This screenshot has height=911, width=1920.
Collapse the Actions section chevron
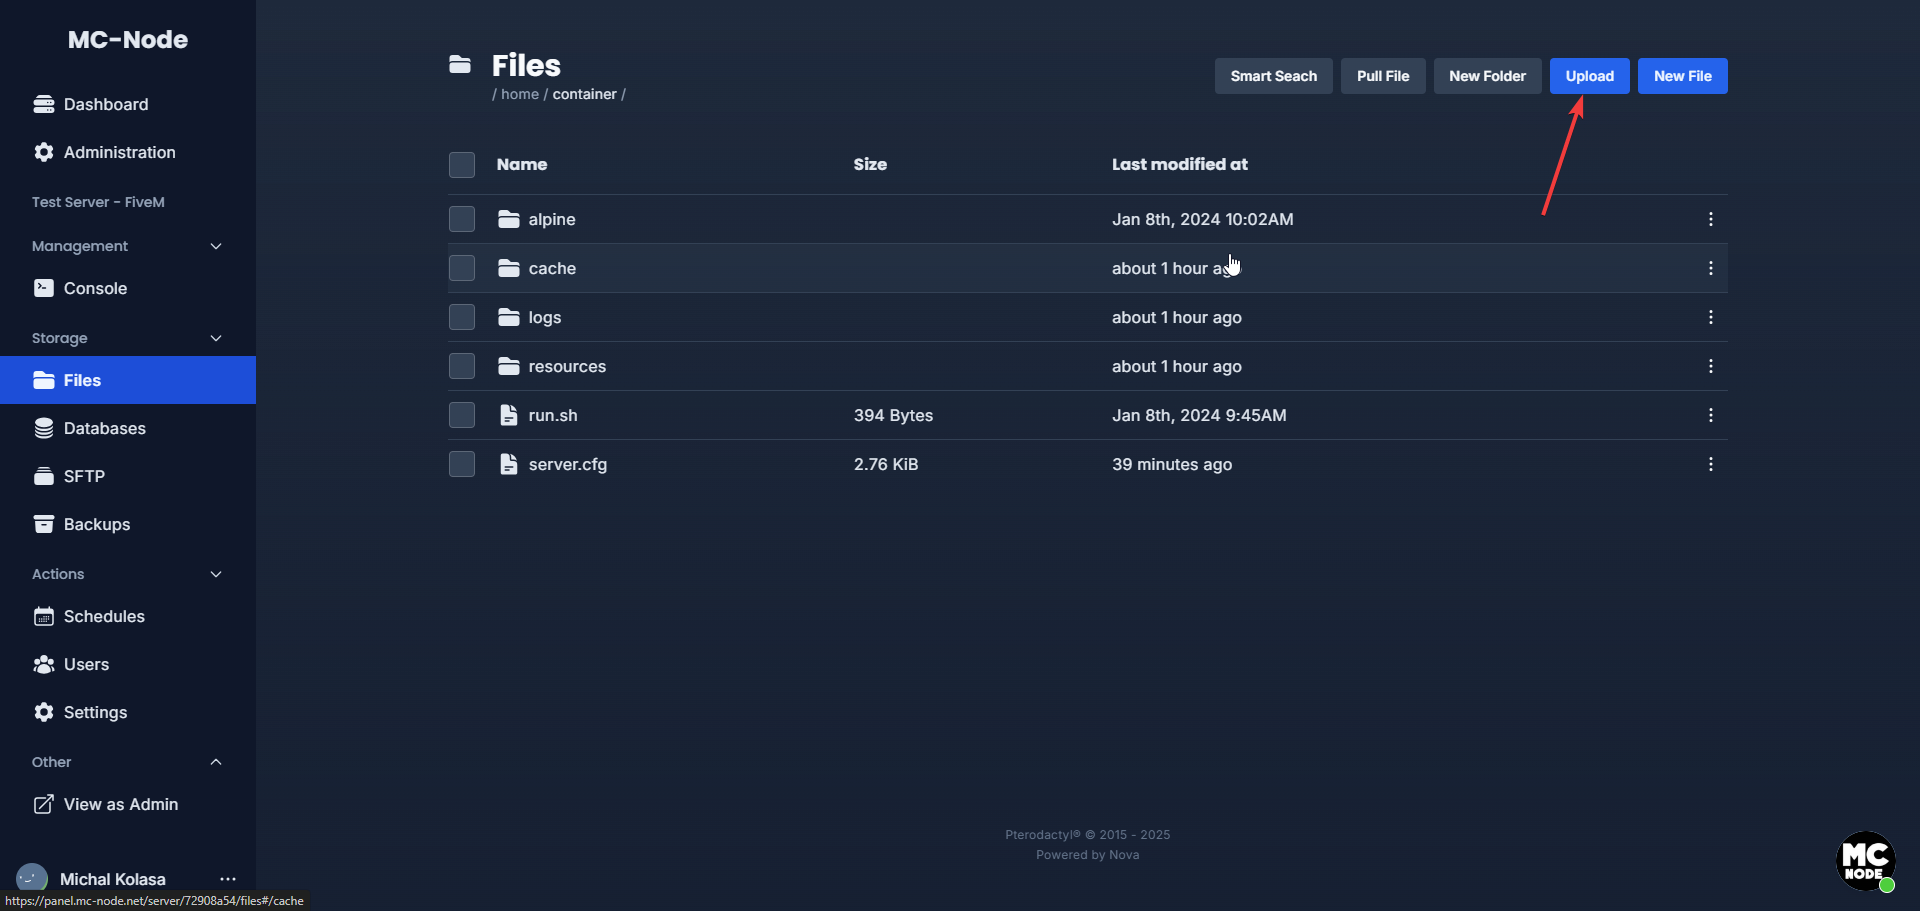216,574
